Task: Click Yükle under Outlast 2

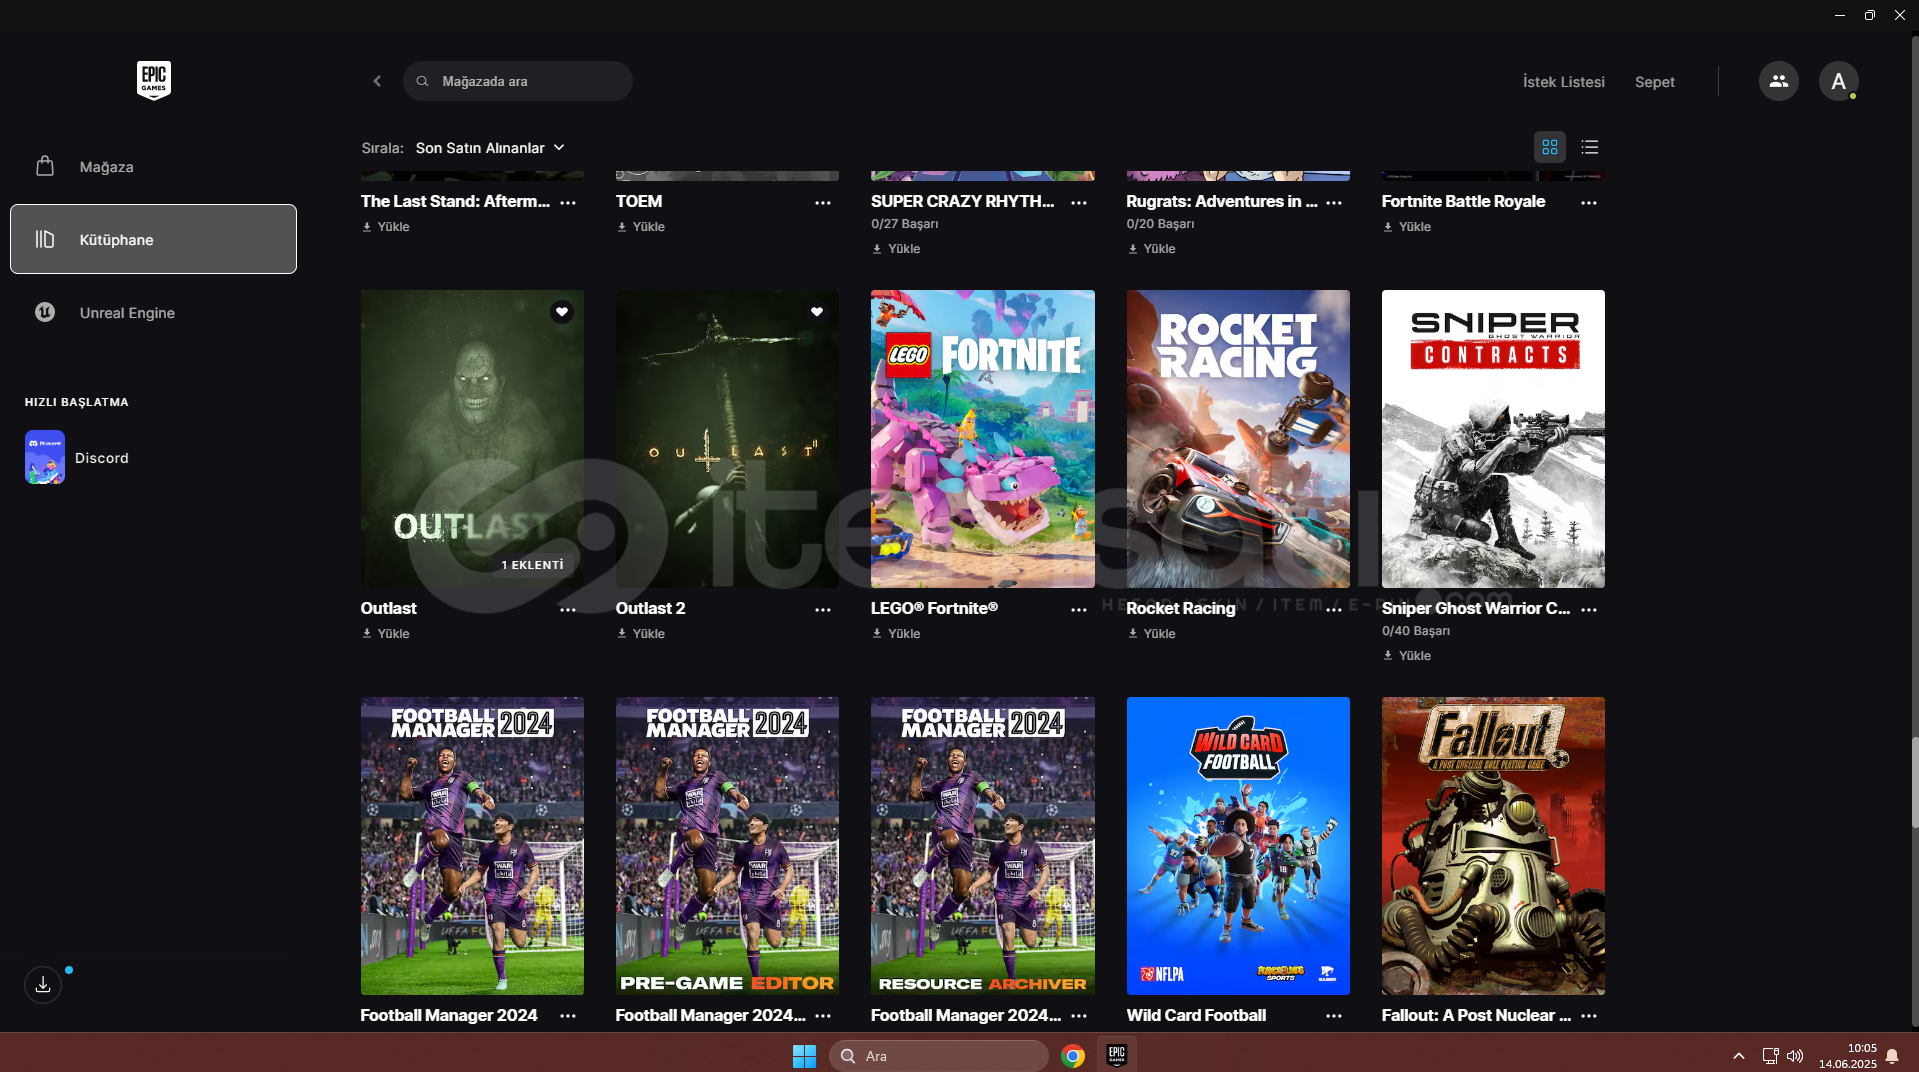Action: (641, 634)
